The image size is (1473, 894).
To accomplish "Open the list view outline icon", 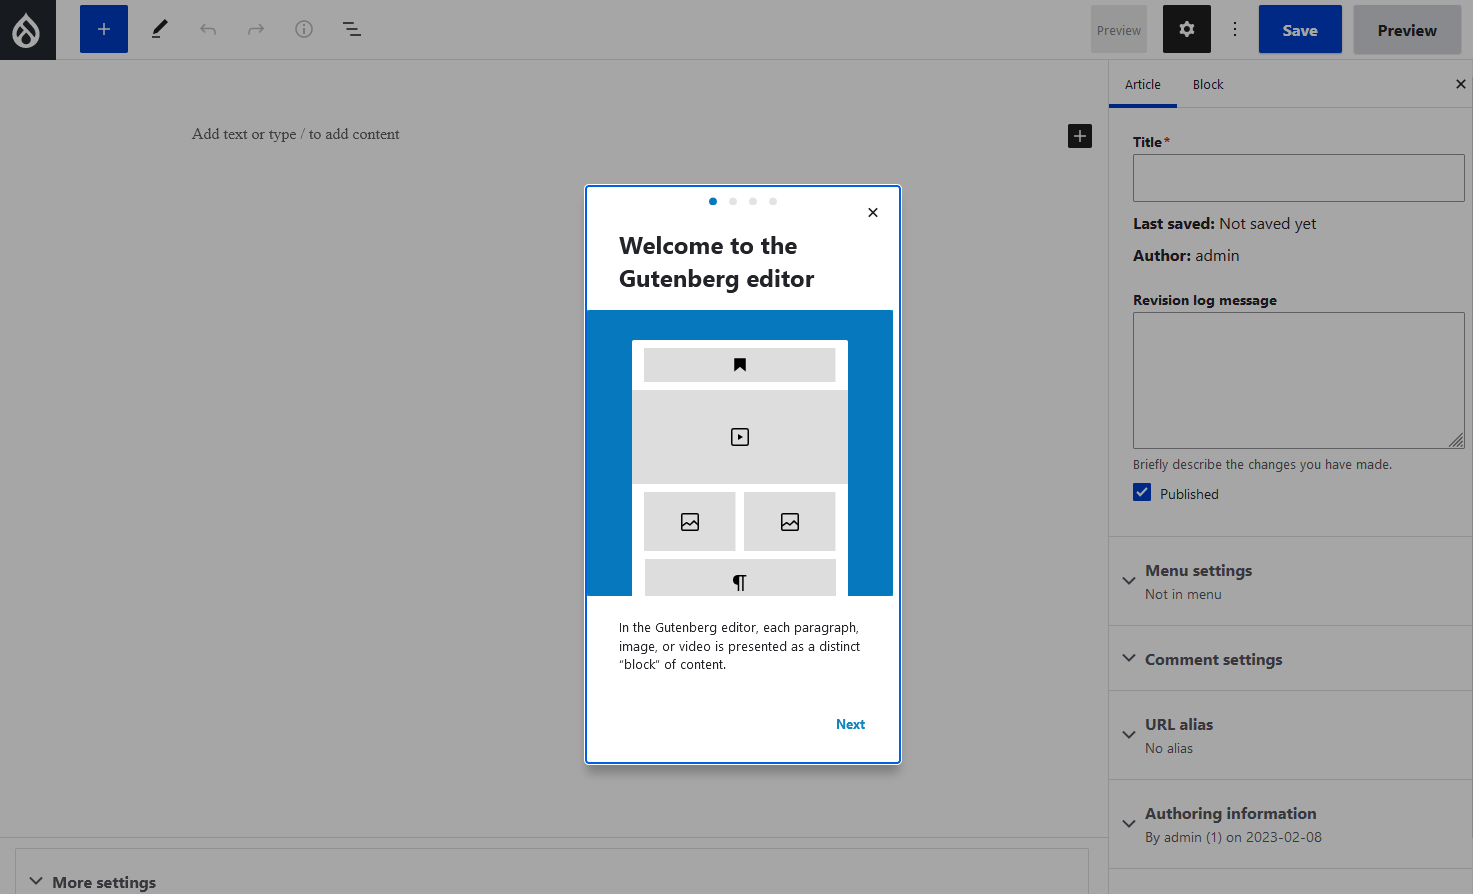I will 352,29.
